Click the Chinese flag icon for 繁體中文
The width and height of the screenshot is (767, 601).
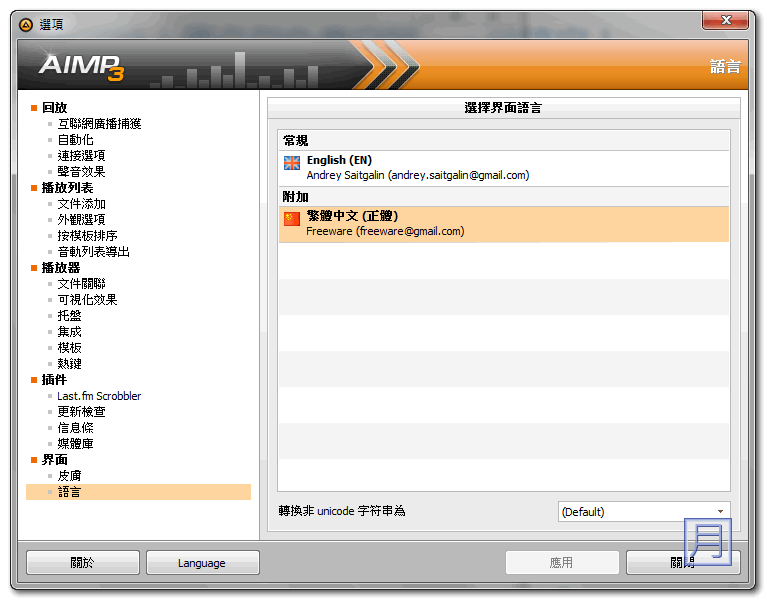(x=291, y=219)
